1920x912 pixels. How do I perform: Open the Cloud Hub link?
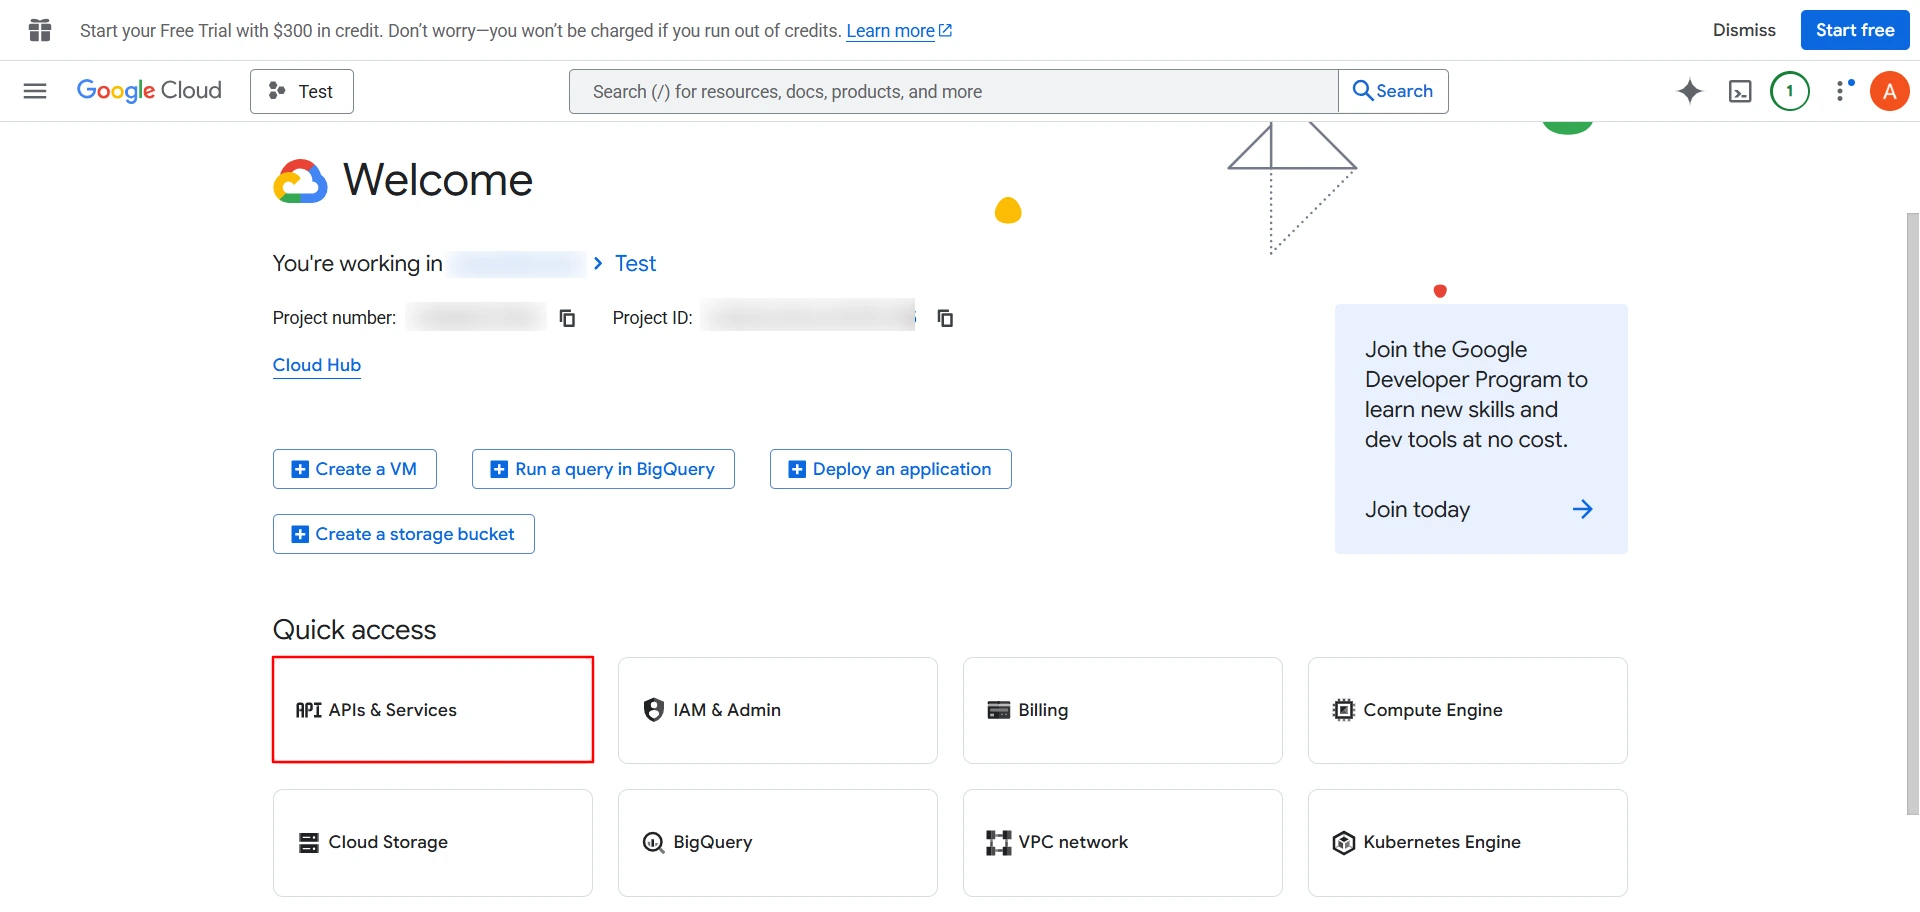[x=316, y=365]
